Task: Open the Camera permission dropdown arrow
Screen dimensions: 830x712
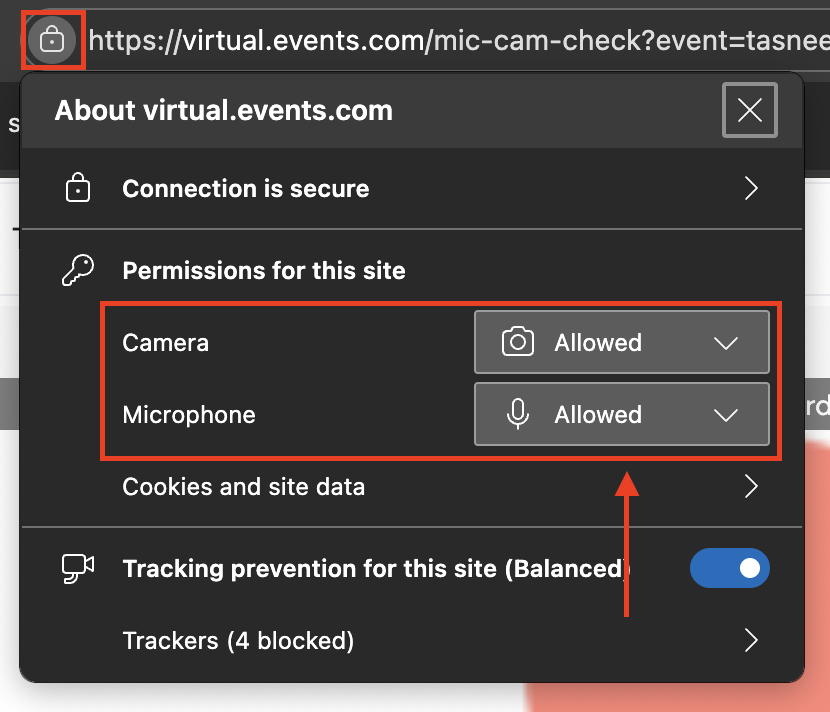Action: point(726,343)
